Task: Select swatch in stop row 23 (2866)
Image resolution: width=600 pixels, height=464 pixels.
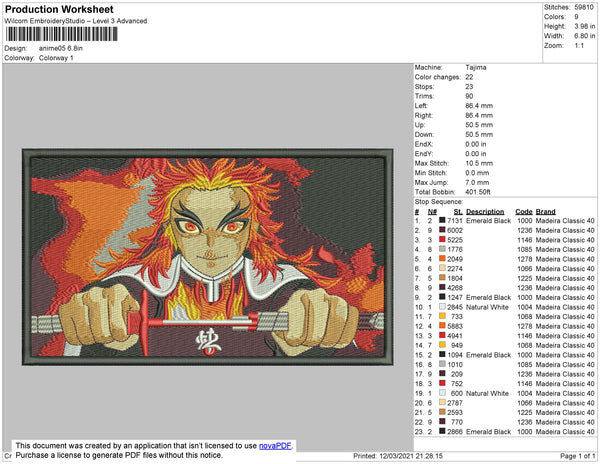Action: click(x=442, y=431)
